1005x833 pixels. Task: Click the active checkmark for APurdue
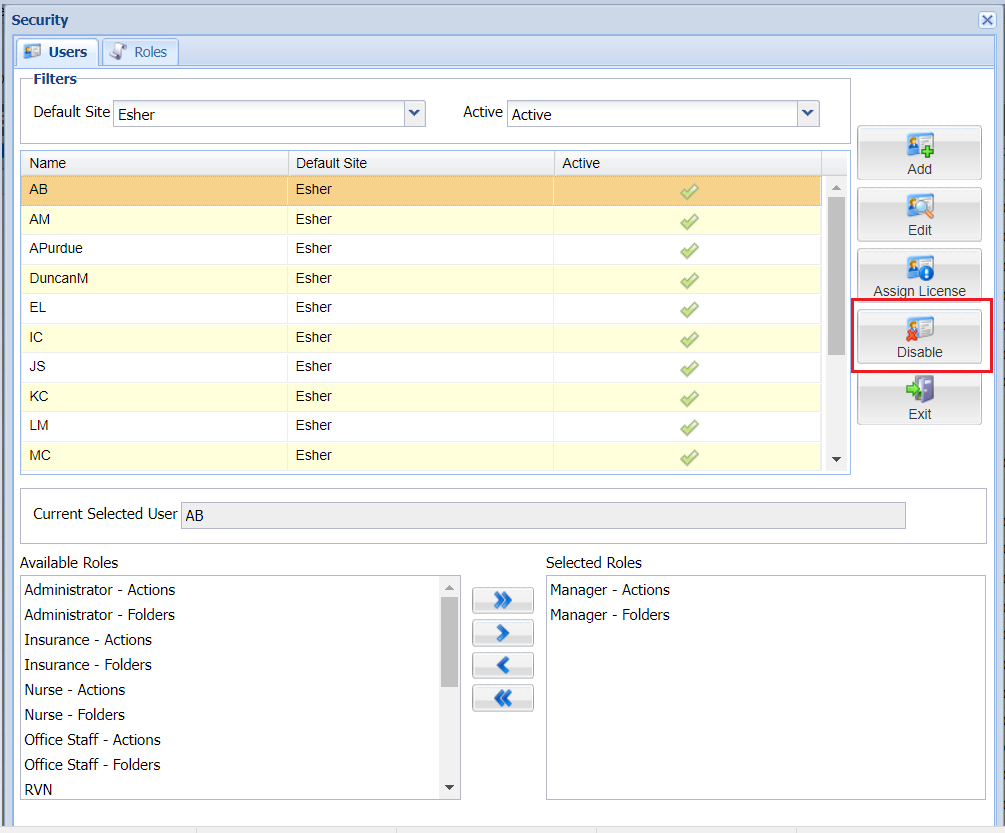pyautogui.click(x=689, y=250)
